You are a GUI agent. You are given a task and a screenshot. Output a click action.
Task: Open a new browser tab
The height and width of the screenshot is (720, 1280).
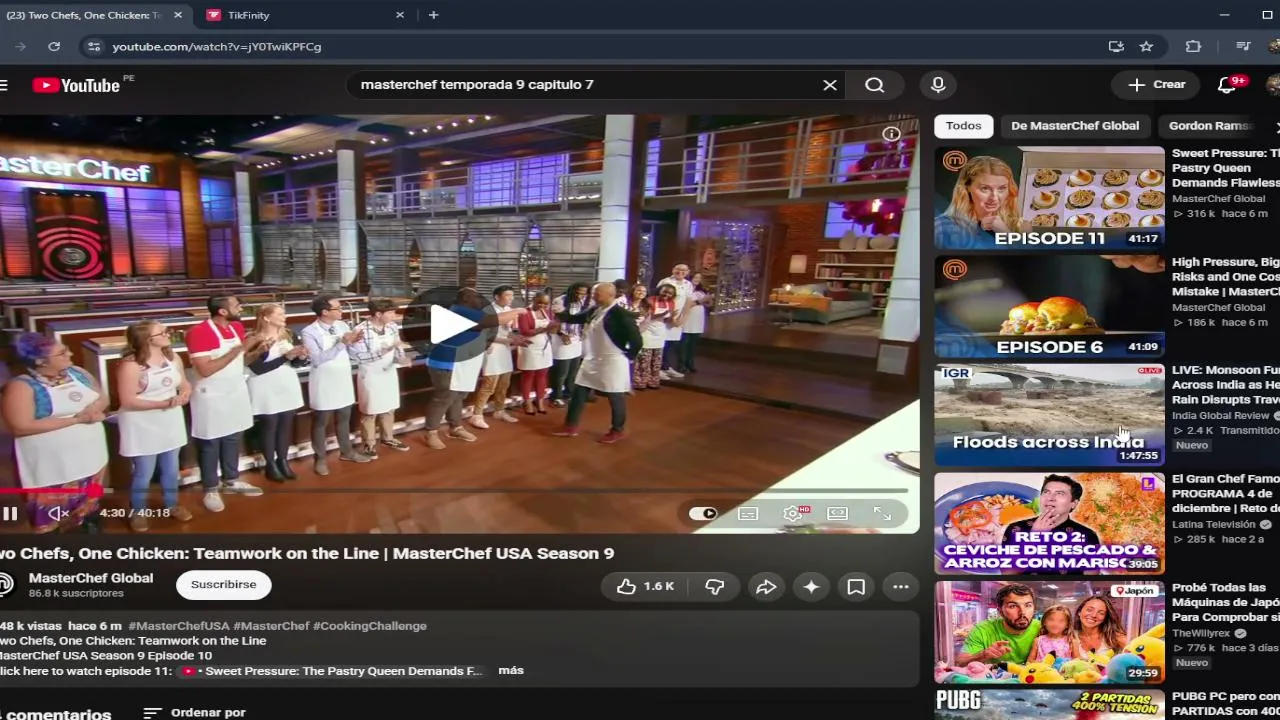click(433, 15)
